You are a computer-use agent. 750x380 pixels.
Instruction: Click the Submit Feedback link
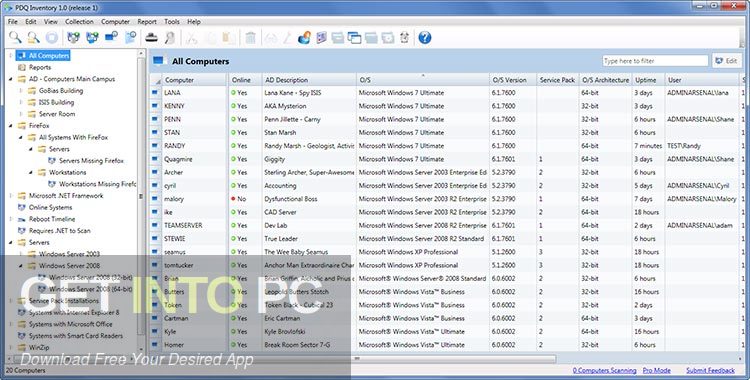pos(710,370)
